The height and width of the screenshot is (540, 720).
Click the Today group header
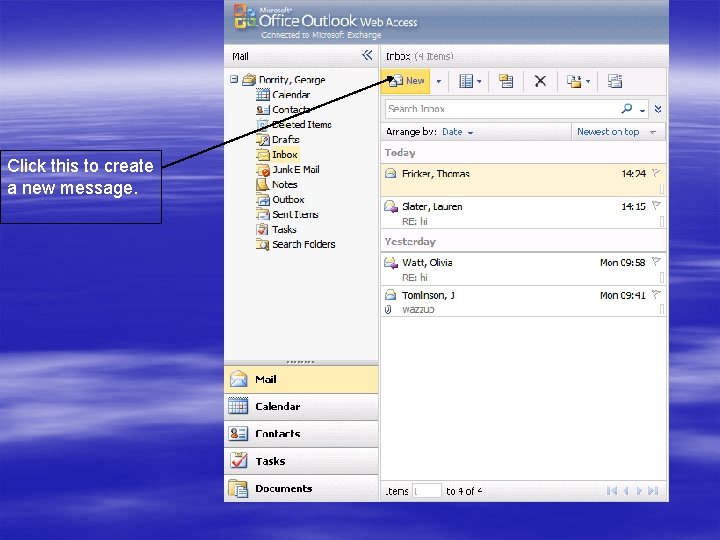tap(523, 152)
